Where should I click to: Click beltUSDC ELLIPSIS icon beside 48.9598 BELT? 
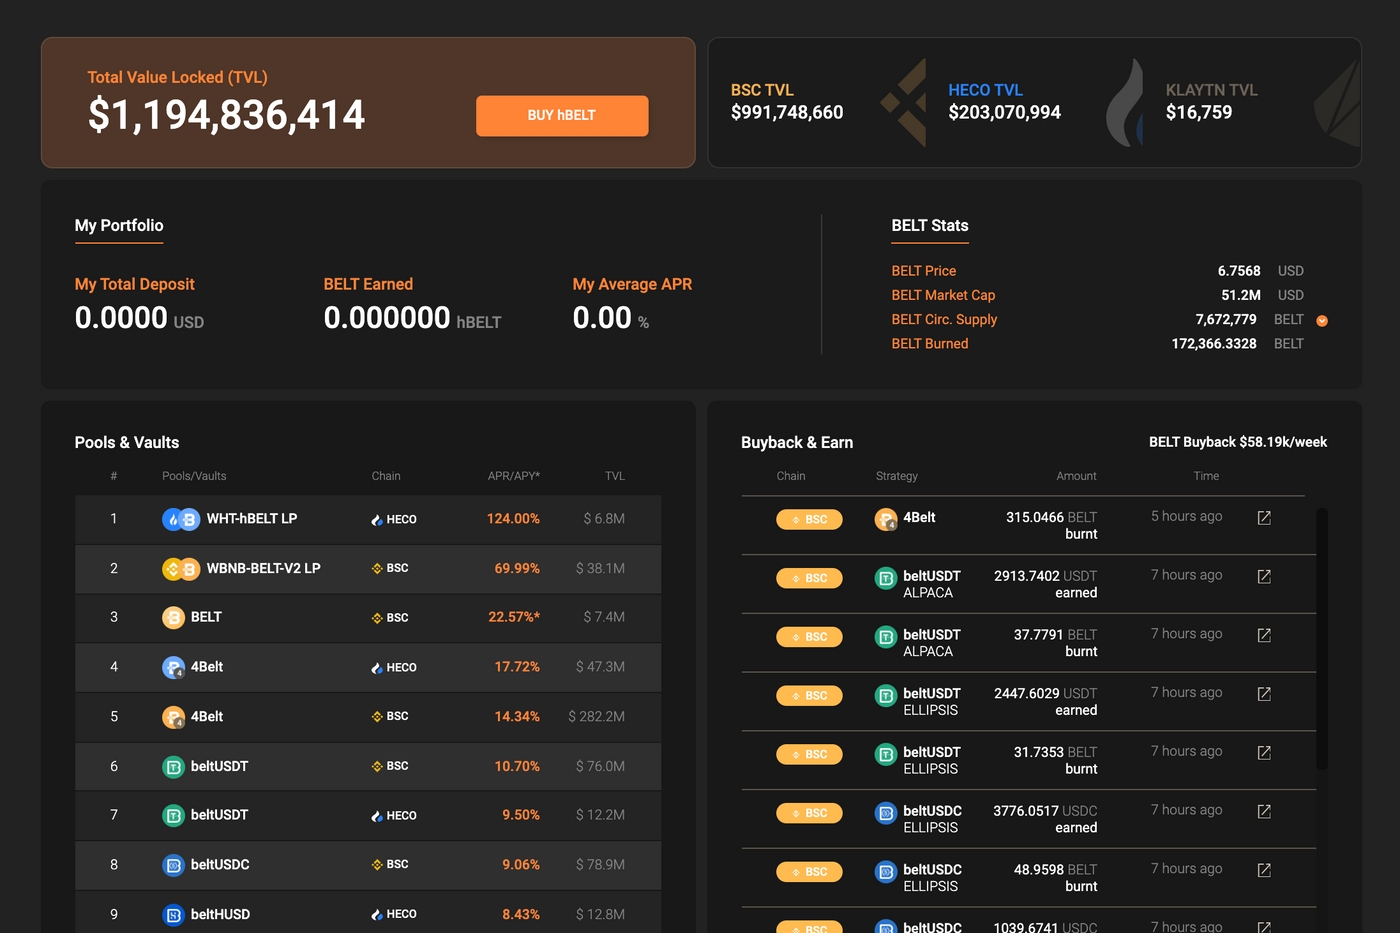886,872
